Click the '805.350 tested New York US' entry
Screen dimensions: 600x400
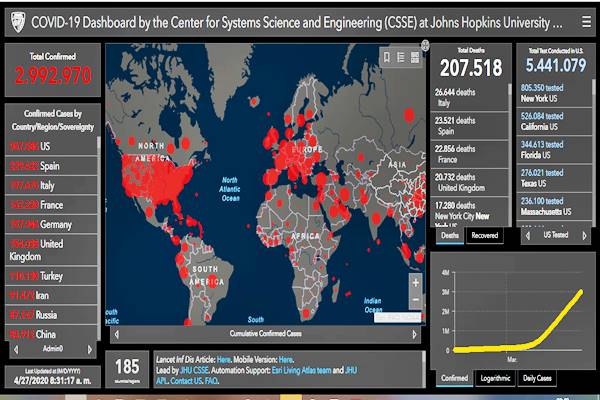[x=554, y=93]
